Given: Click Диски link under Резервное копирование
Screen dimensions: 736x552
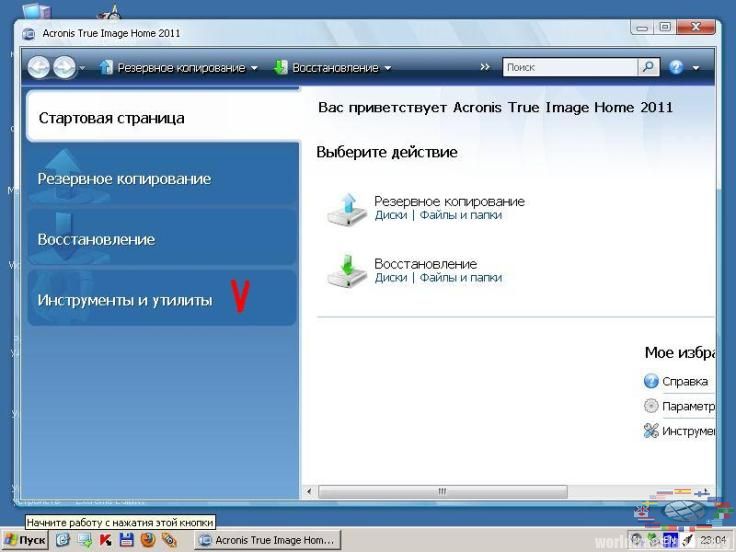Looking at the screenshot, I should [x=390, y=215].
